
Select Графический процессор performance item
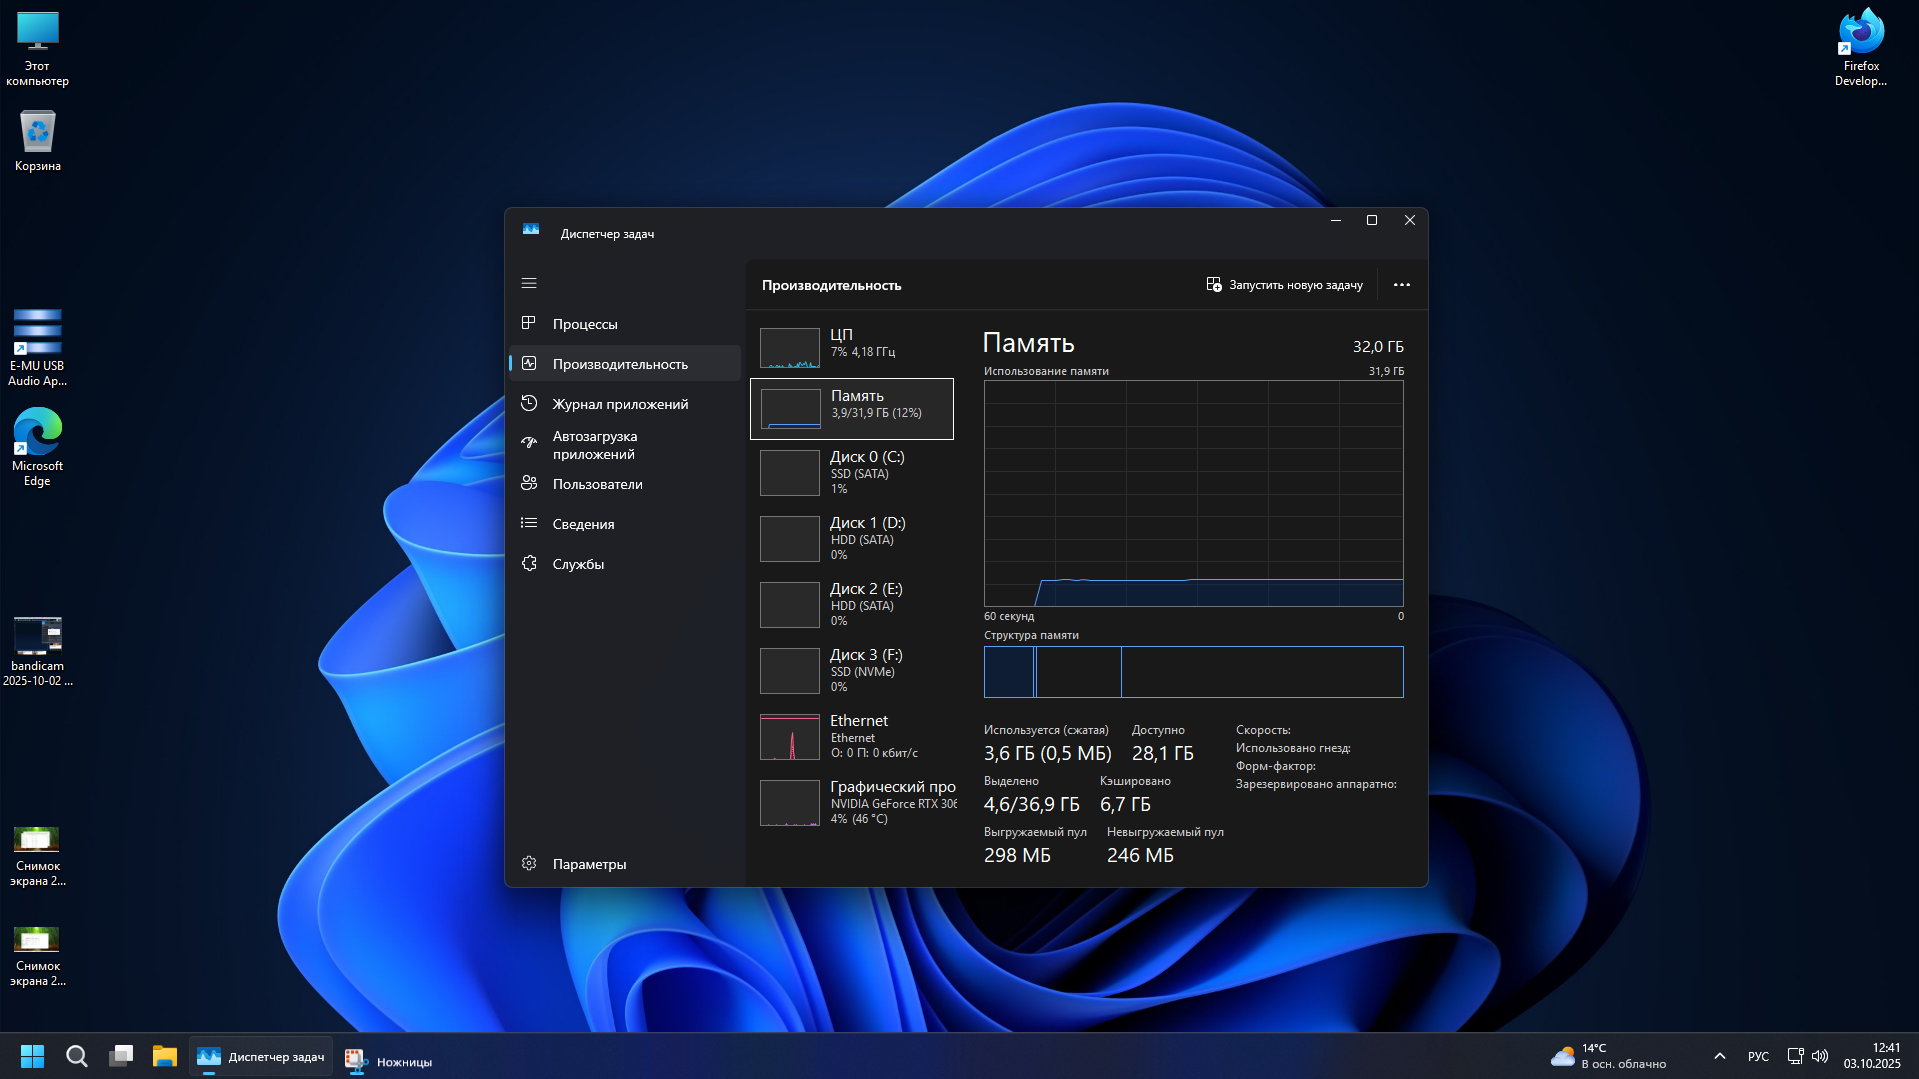coord(852,803)
